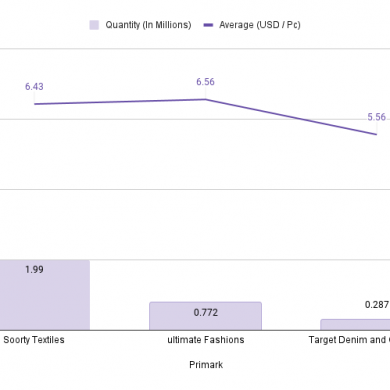This screenshot has width=390, height=390.
Task: Click the 6.56 data point label
Action: pyautogui.click(x=205, y=82)
